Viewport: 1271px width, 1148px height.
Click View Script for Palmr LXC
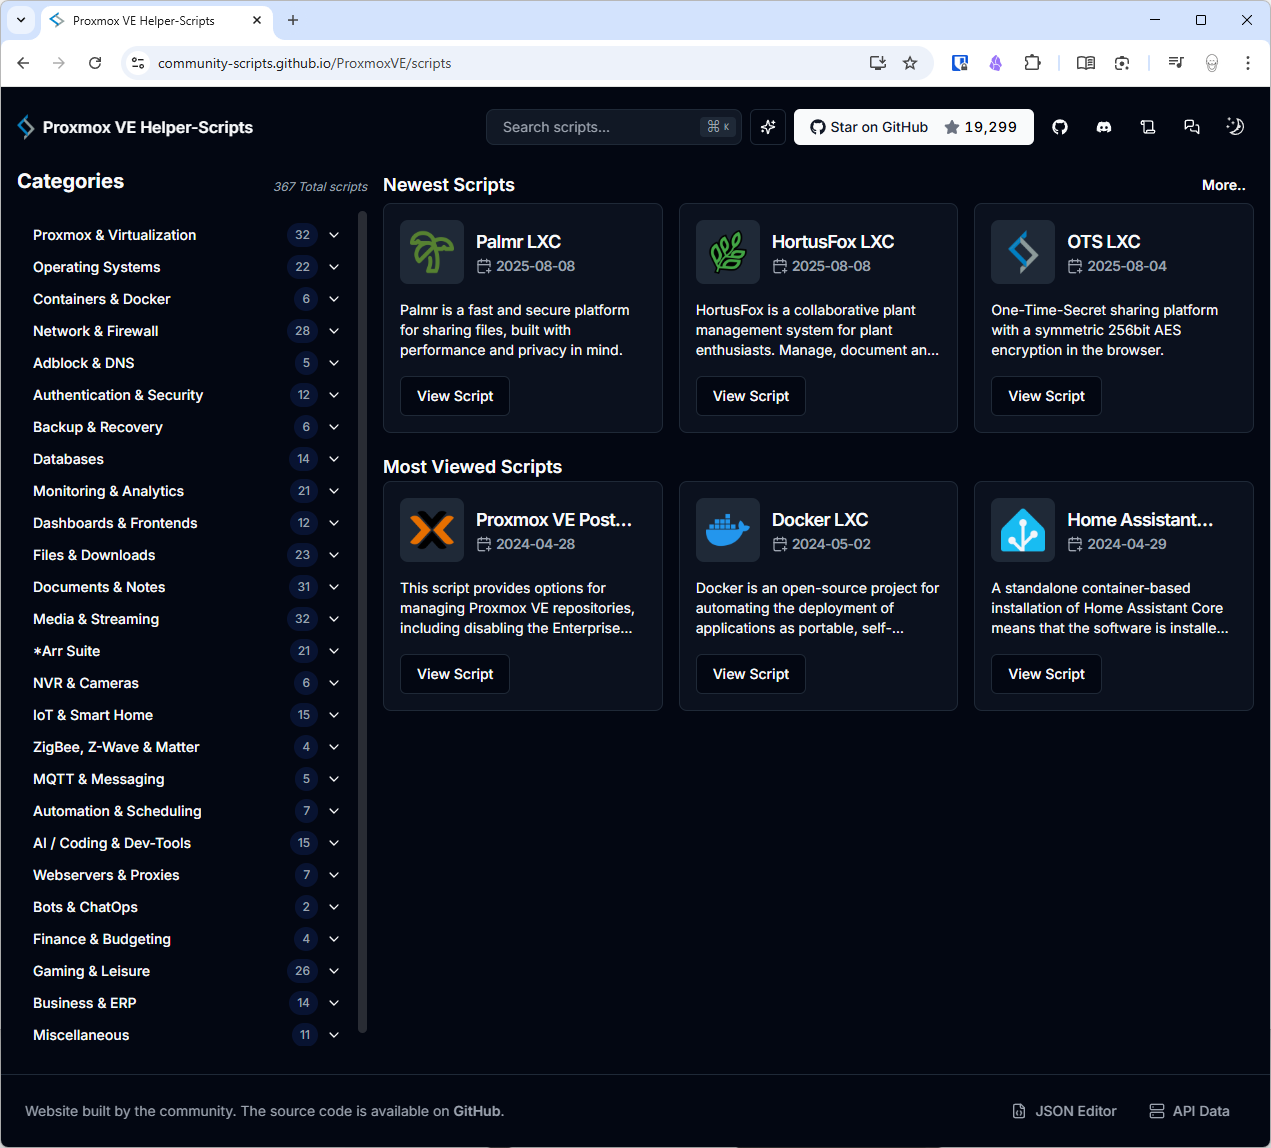click(455, 396)
